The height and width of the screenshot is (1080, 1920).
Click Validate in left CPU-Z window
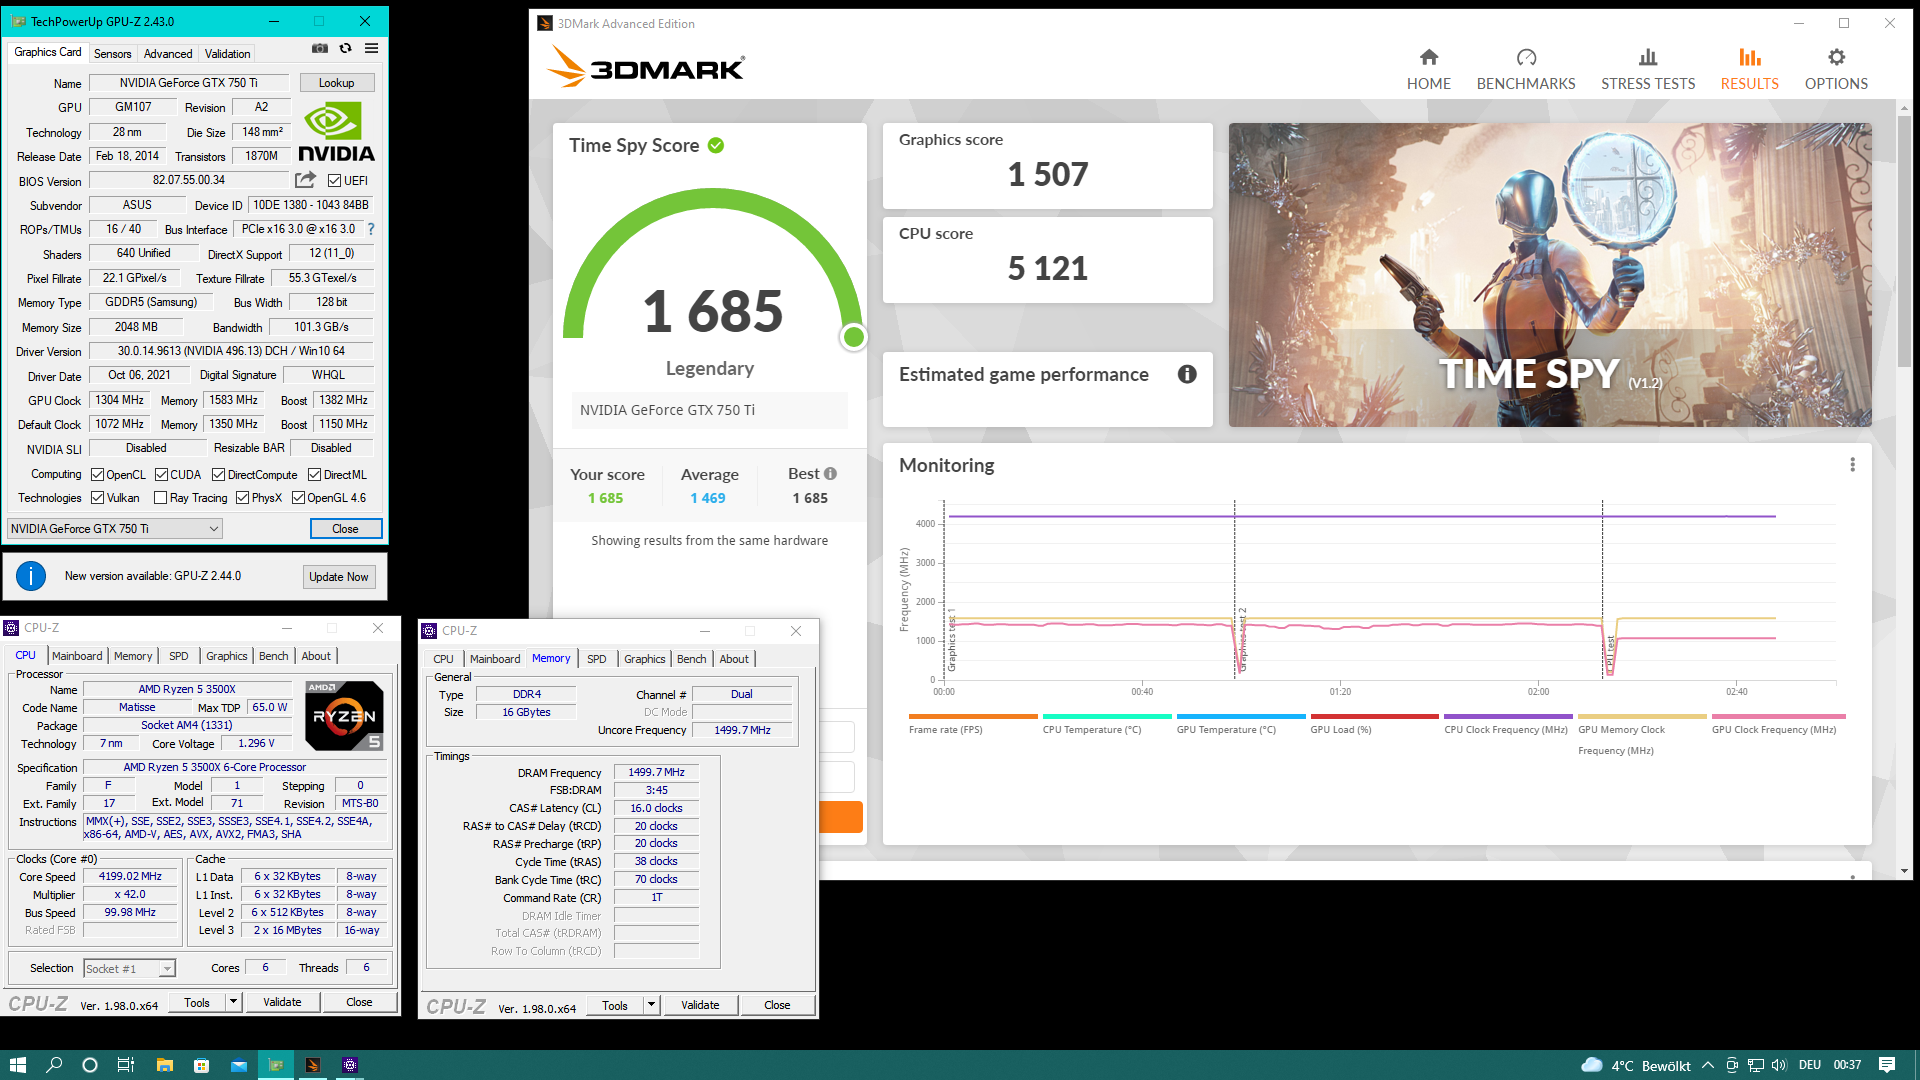(282, 1002)
